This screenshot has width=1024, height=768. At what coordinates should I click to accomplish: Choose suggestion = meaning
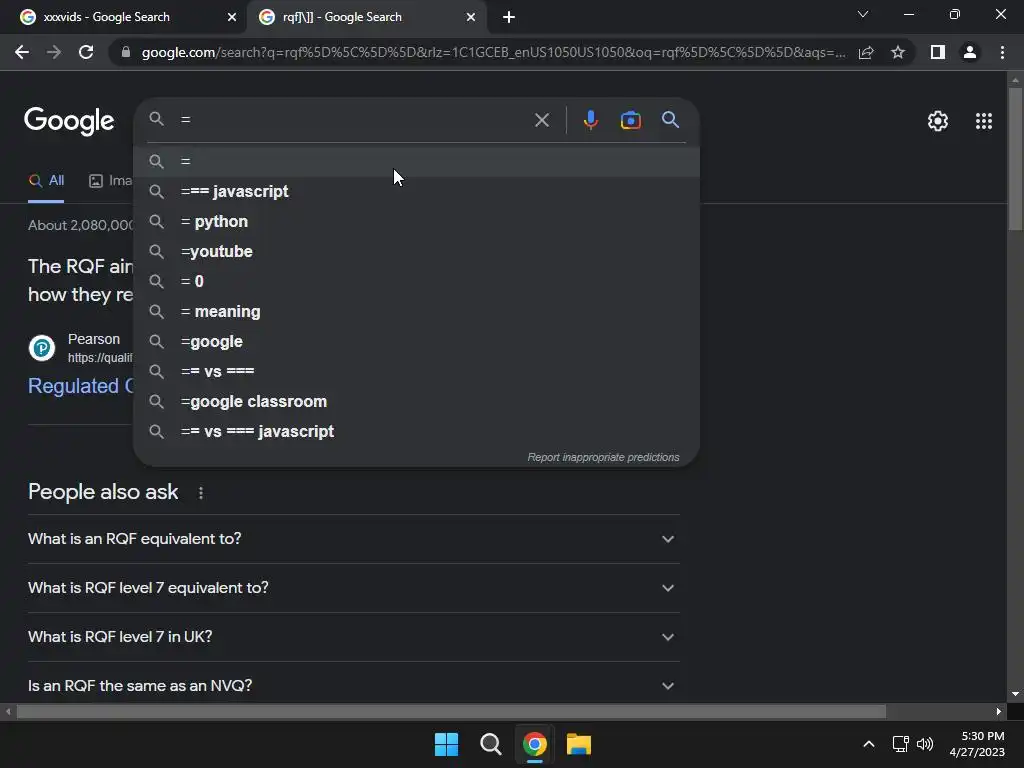(416, 312)
